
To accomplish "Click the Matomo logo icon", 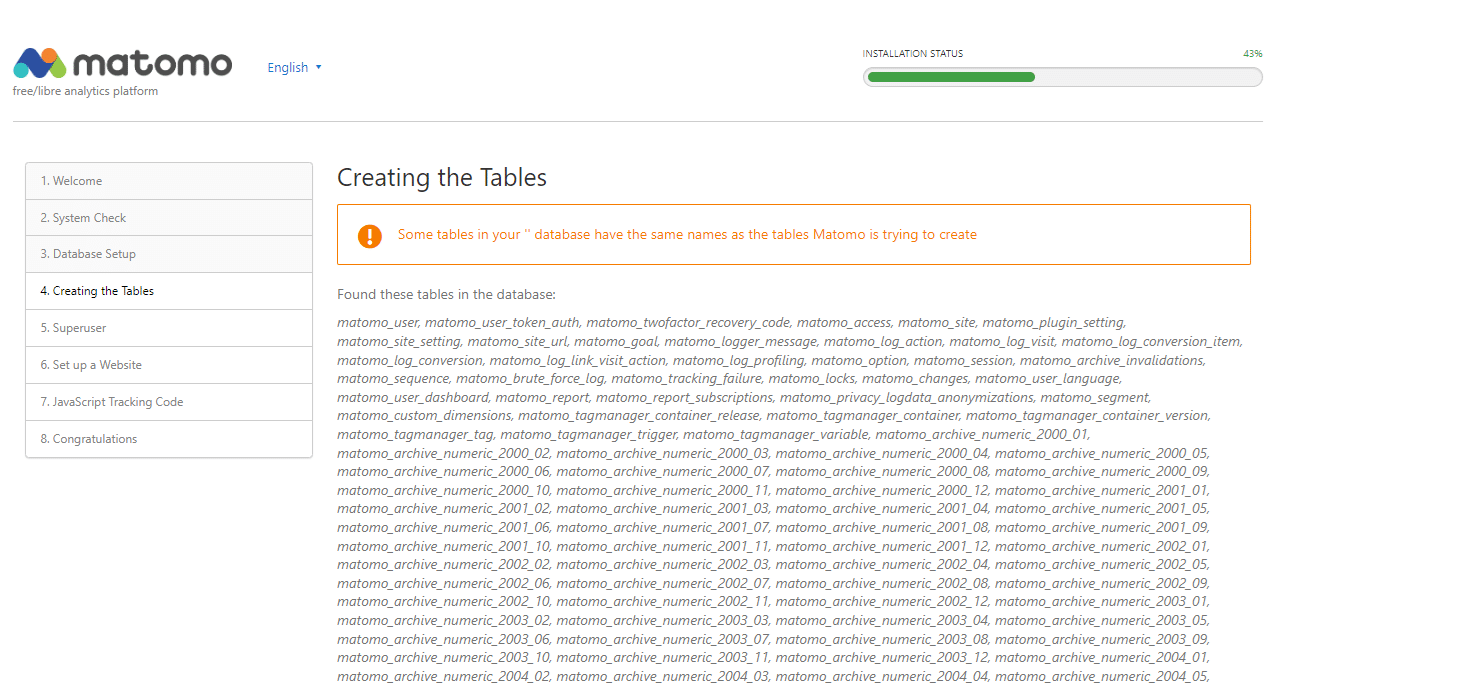I will (x=40, y=63).
